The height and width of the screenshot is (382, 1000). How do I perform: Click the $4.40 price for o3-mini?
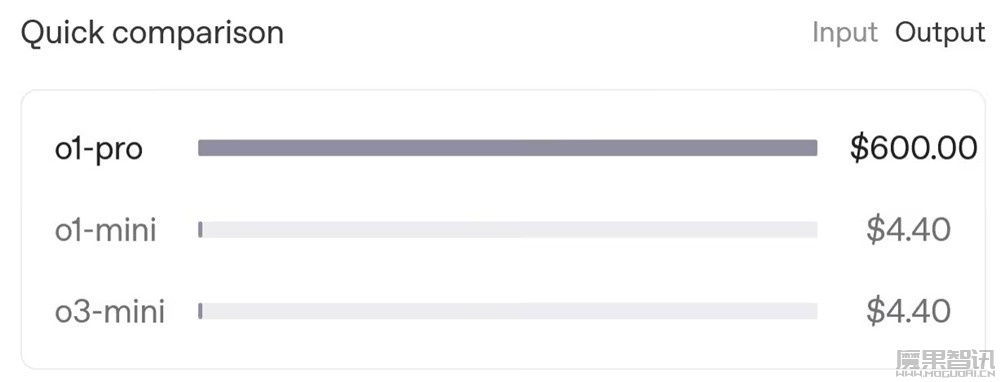point(908,311)
